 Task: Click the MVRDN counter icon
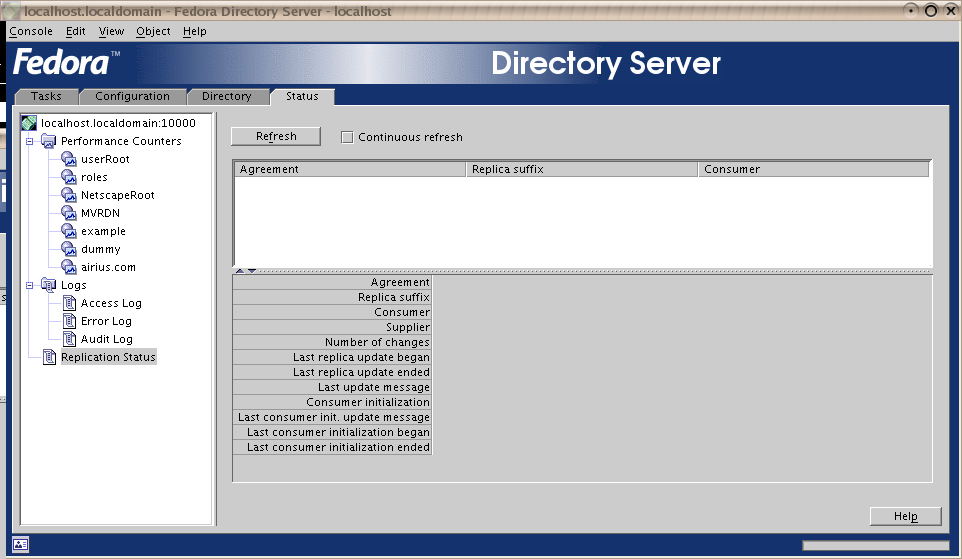click(x=69, y=213)
